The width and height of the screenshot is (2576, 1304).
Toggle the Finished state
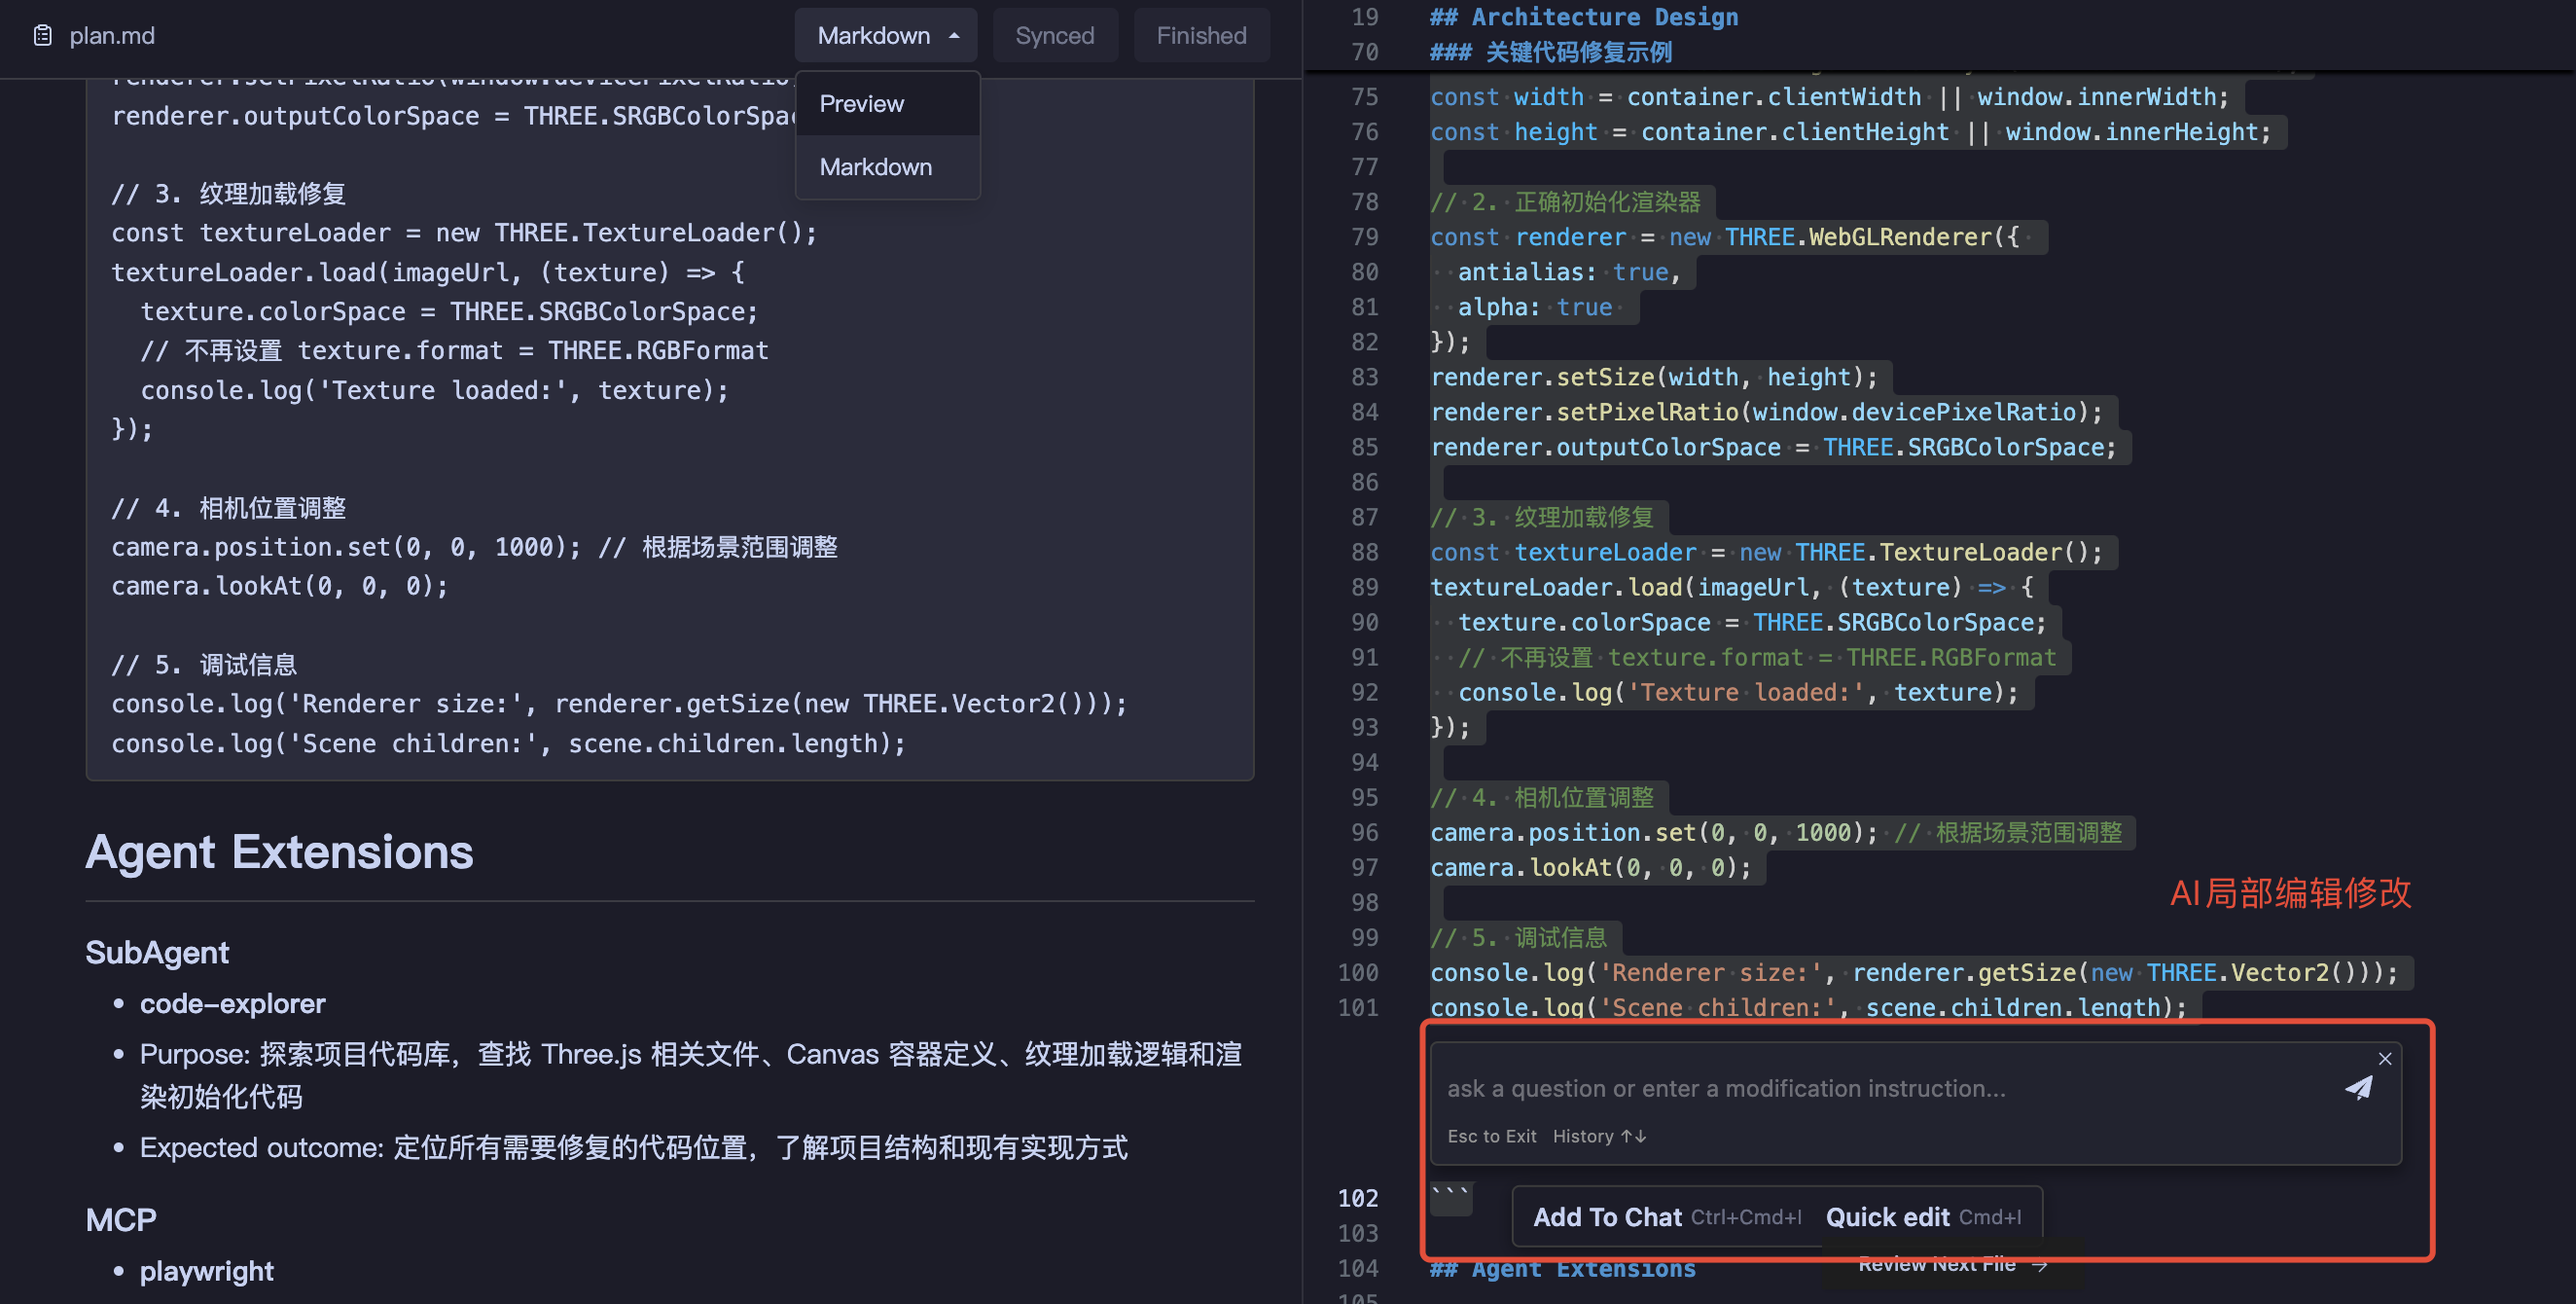tap(1200, 35)
